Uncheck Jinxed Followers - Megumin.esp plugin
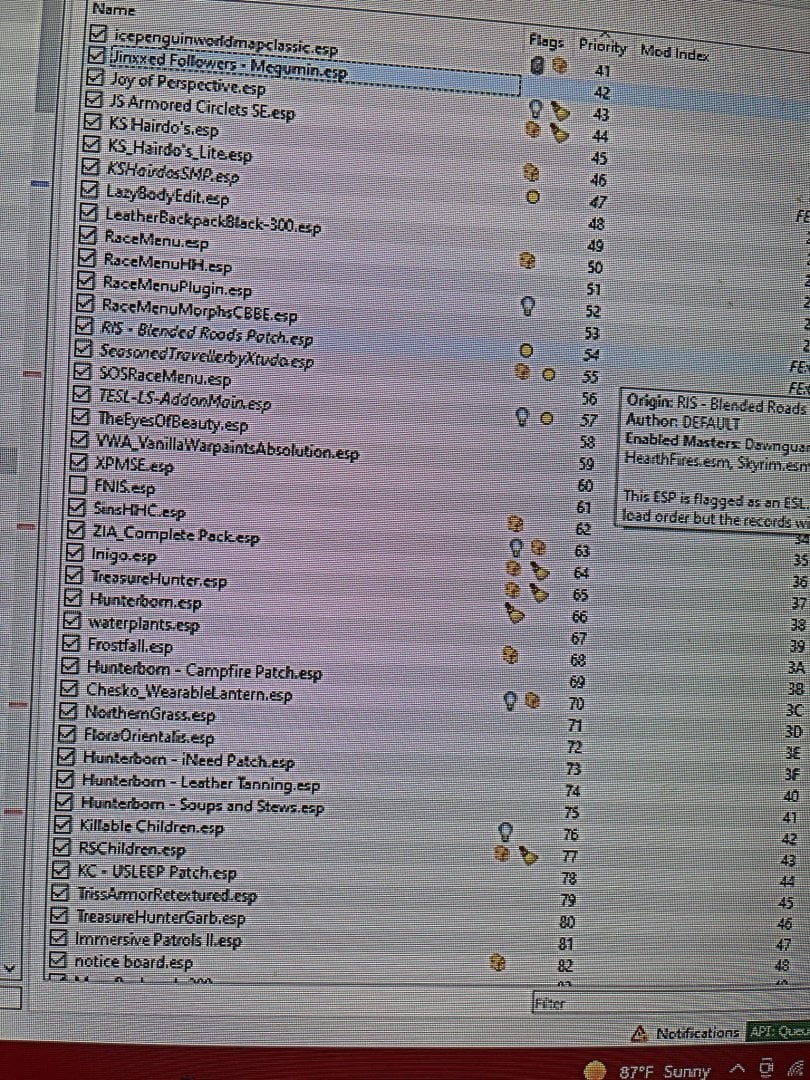 point(98,54)
